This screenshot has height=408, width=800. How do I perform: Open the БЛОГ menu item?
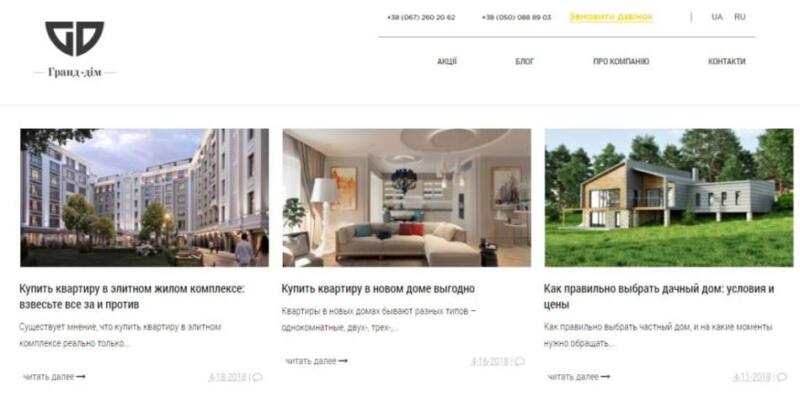[x=524, y=61]
